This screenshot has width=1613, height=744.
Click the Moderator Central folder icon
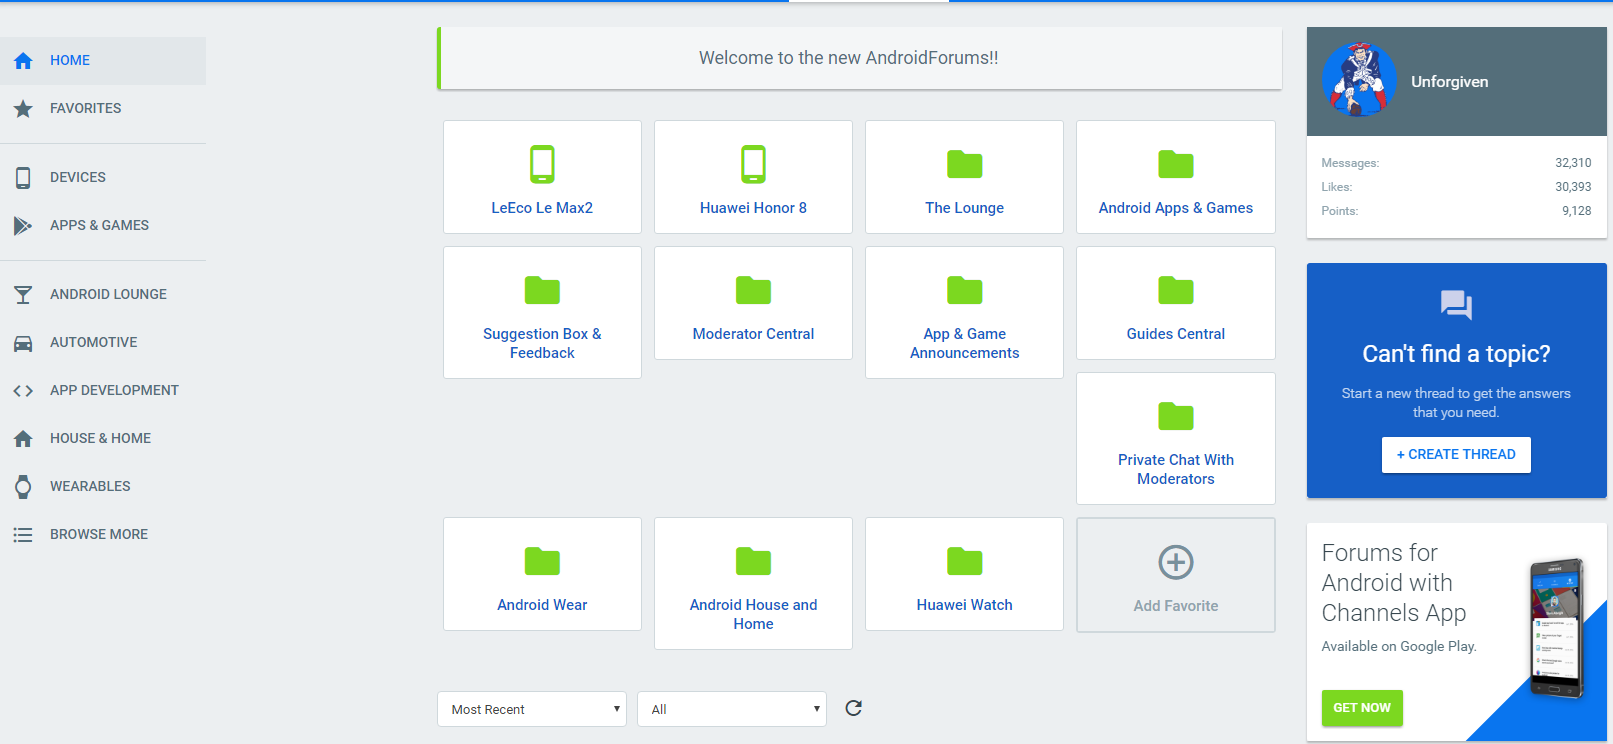click(753, 290)
